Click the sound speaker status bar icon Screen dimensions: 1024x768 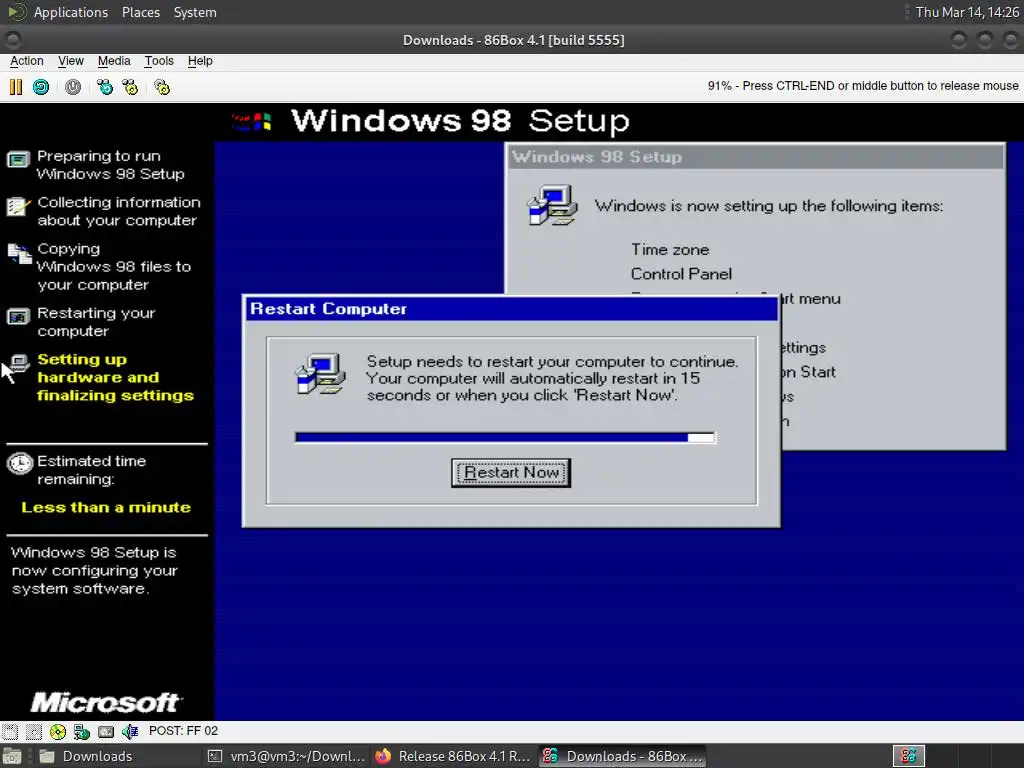tap(130, 731)
